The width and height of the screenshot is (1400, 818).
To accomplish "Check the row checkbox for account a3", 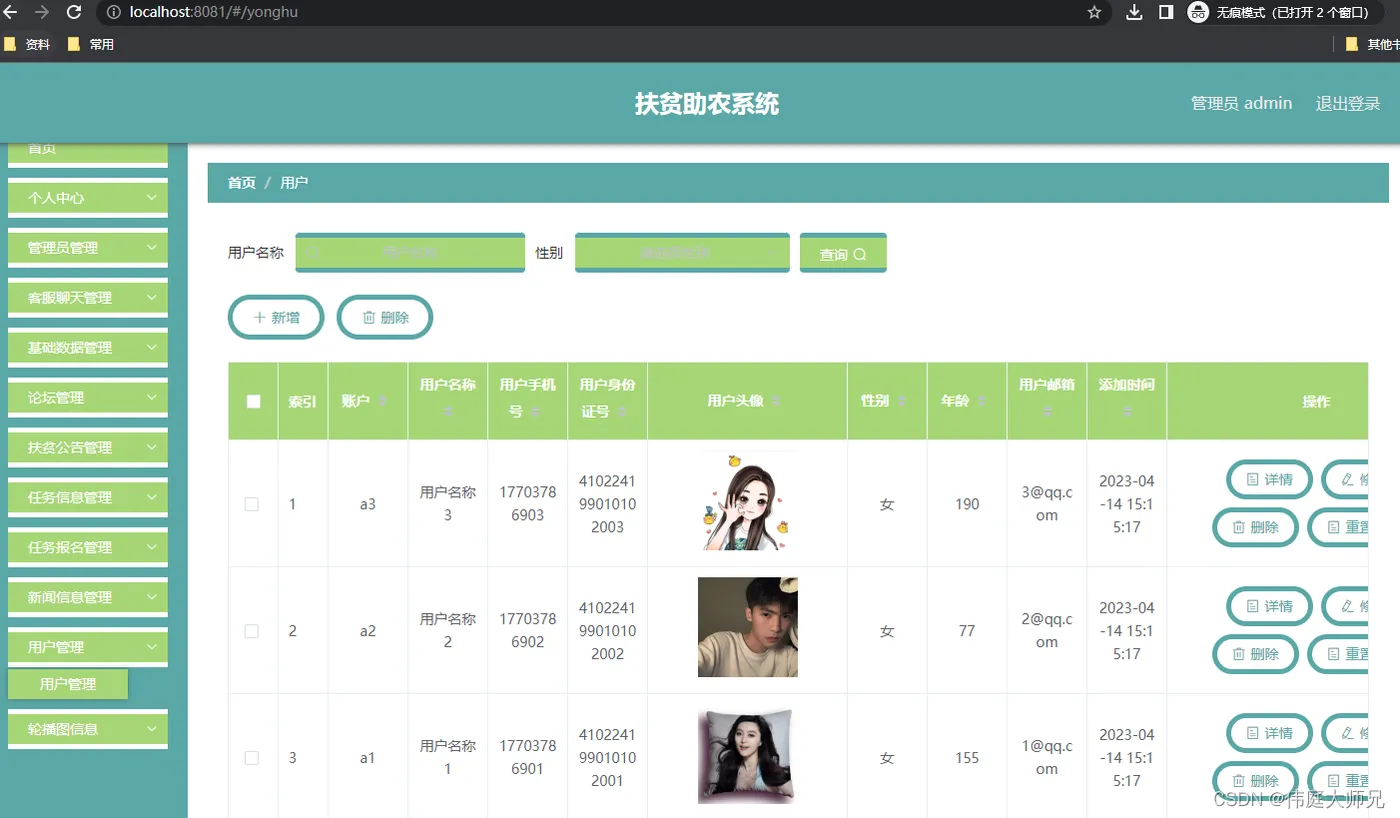I will 252,505.
